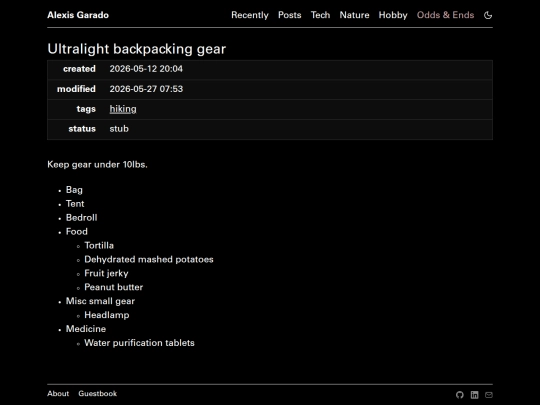Click the text Keep gear under 10lbs.

[x=97, y=165]
